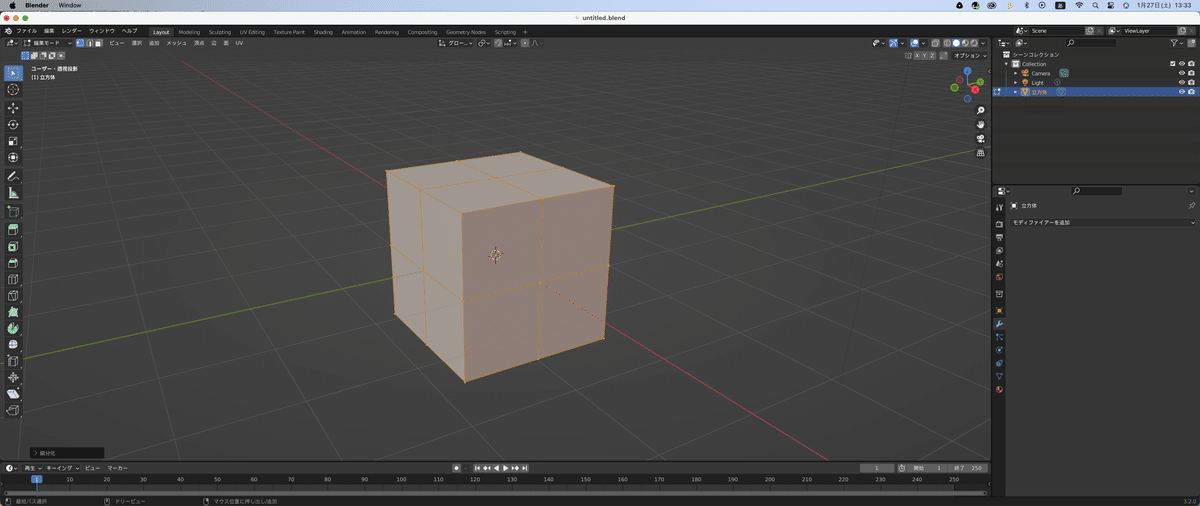The height and width of the screenshot is (506, 1200).
Task: Expand the Camera item in outliner
Action: click(1015, 73)
